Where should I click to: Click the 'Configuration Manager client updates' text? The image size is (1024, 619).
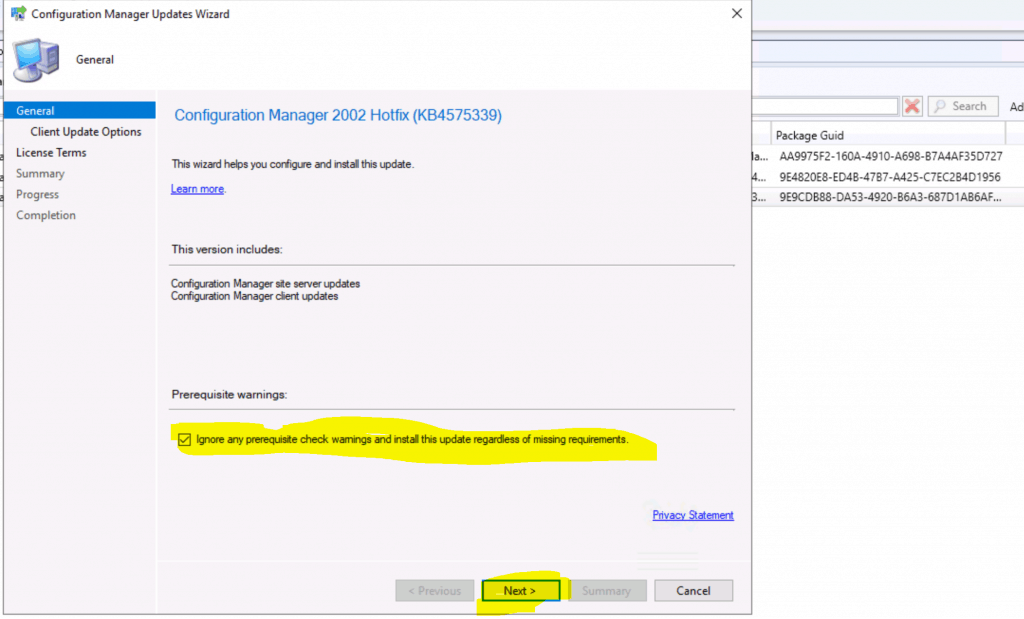(x=255, y=296)
